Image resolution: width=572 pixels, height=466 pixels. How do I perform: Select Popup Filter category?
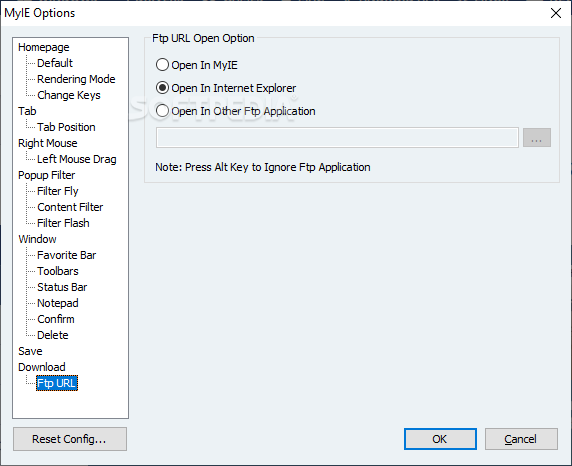(47, 175)
